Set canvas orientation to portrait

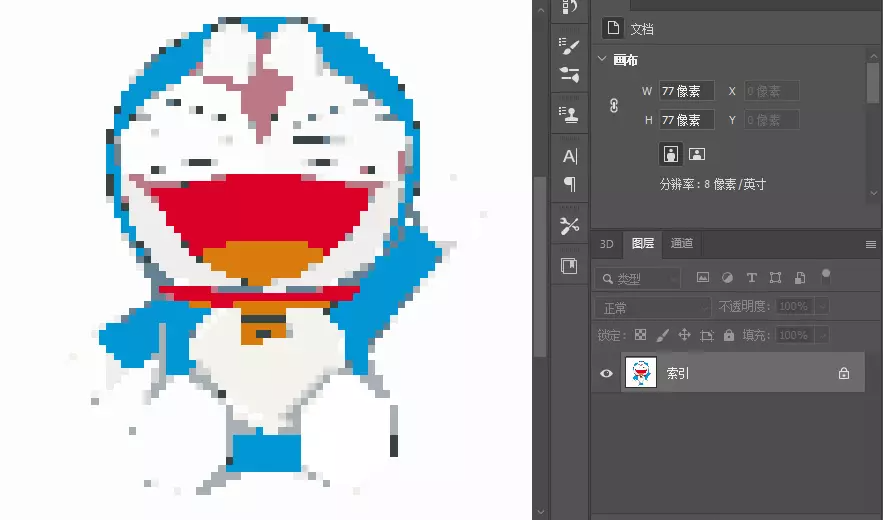pyautogui.click(x=671, y=154)
